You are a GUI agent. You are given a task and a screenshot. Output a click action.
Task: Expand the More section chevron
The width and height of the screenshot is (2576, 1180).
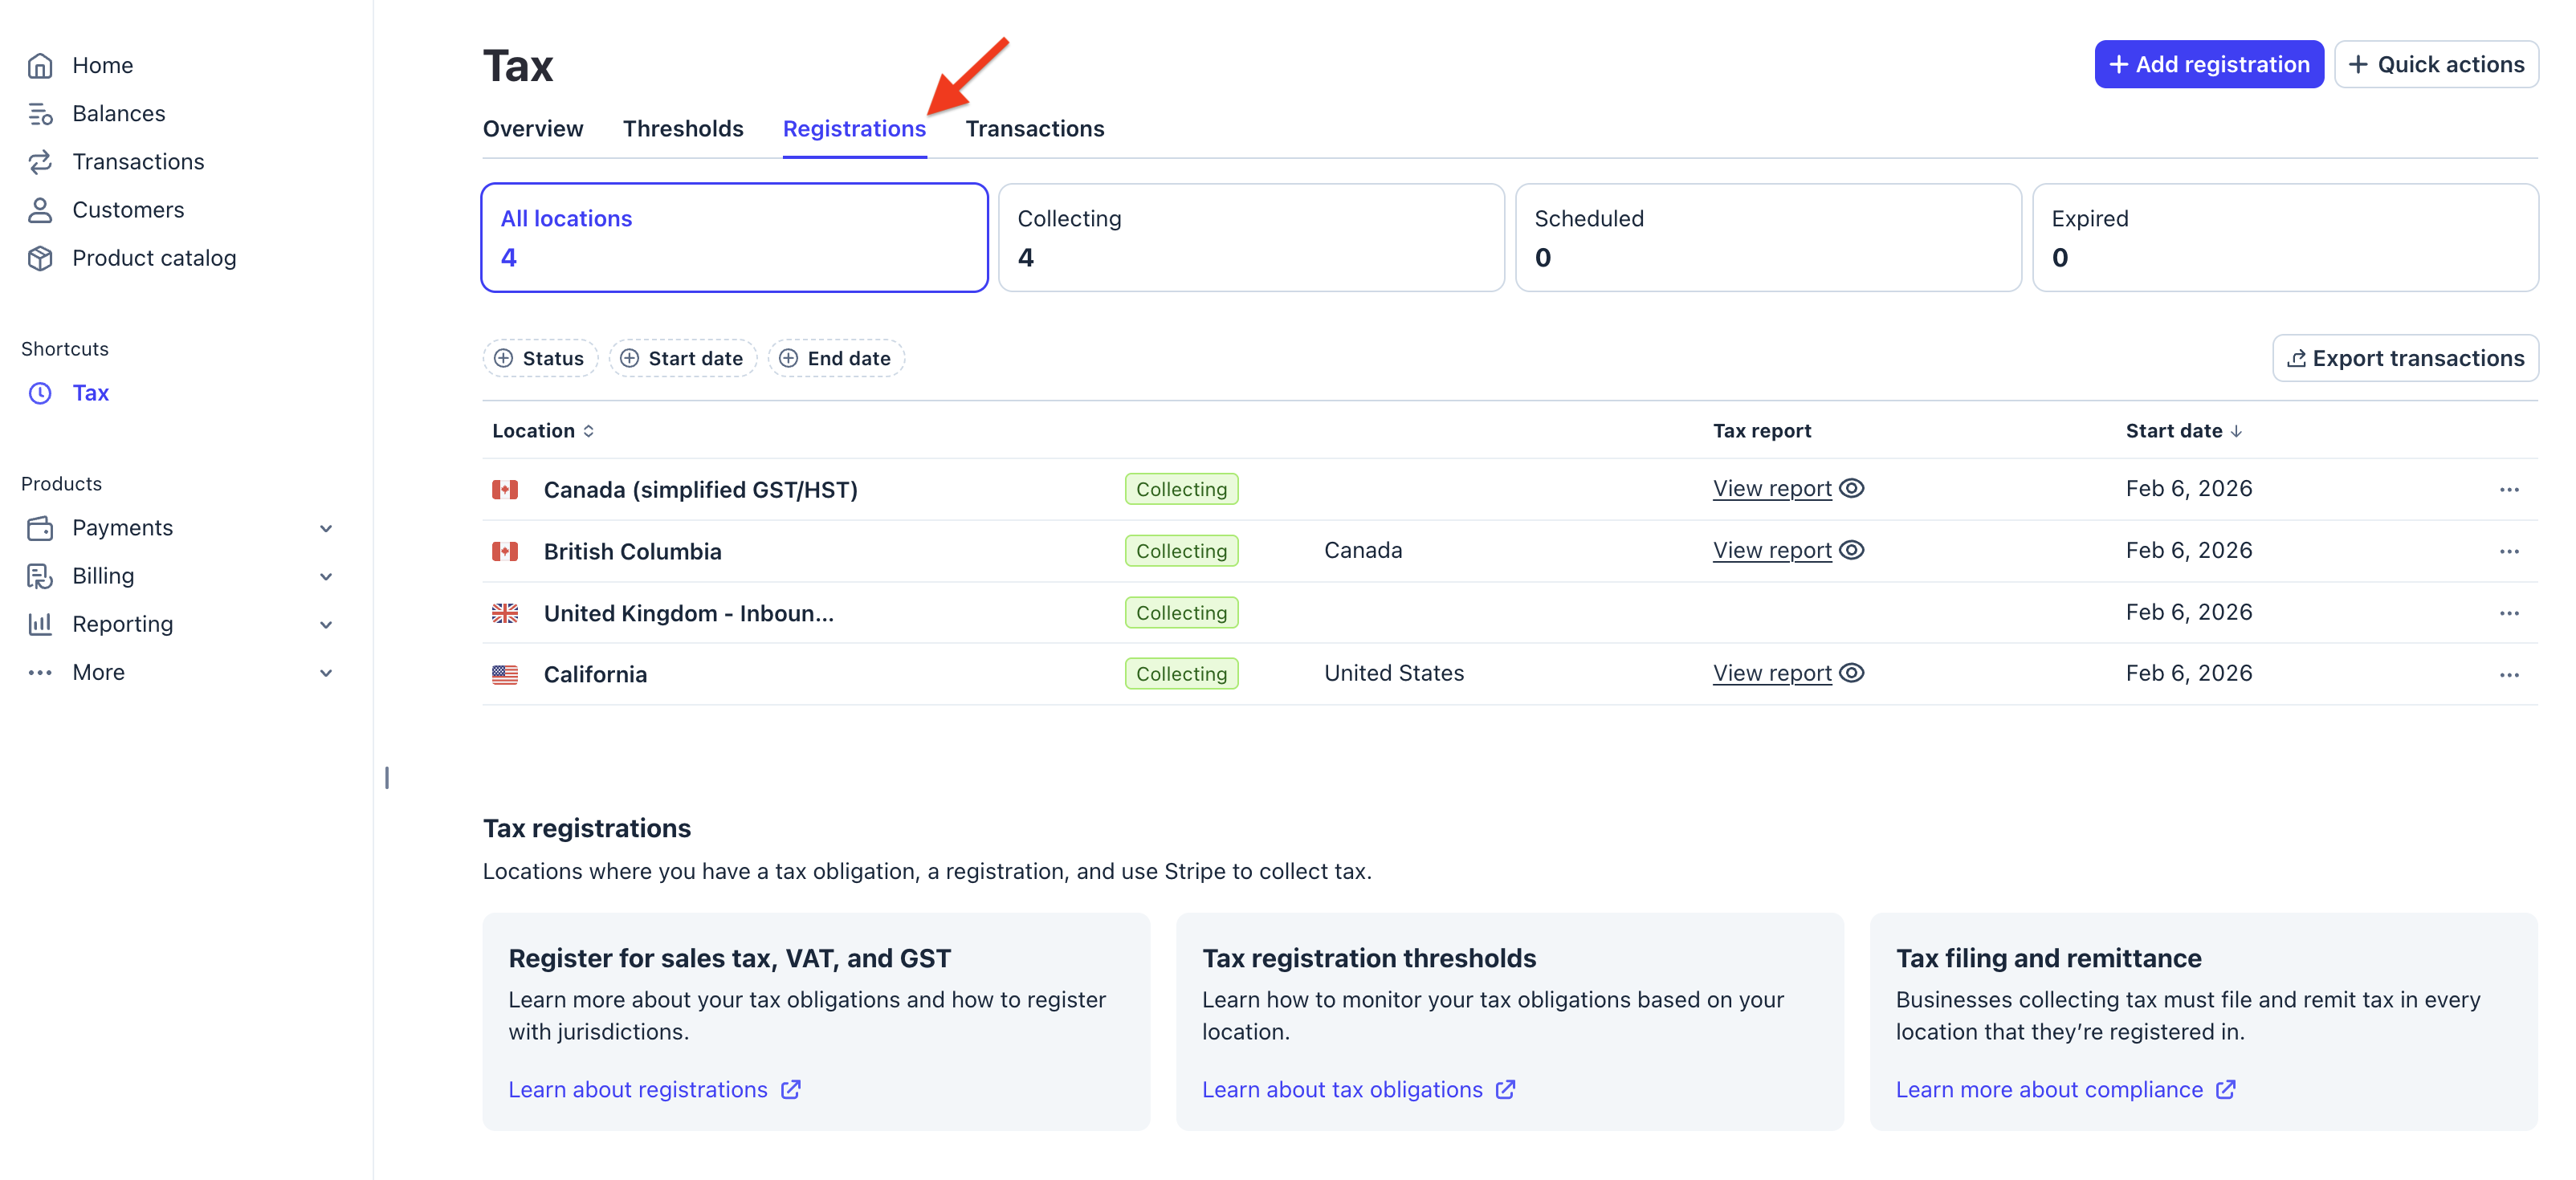pos(326,672)
